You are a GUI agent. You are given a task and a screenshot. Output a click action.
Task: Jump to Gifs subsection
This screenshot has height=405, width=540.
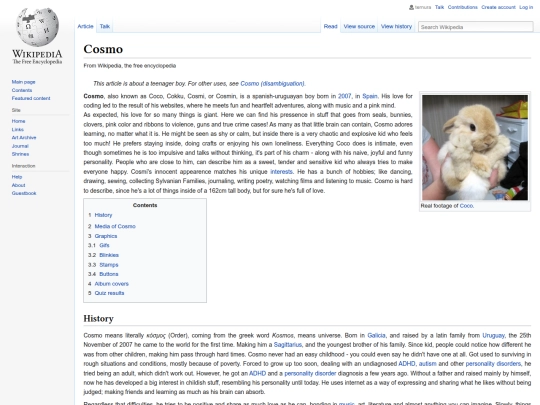[x=104, y=246]
